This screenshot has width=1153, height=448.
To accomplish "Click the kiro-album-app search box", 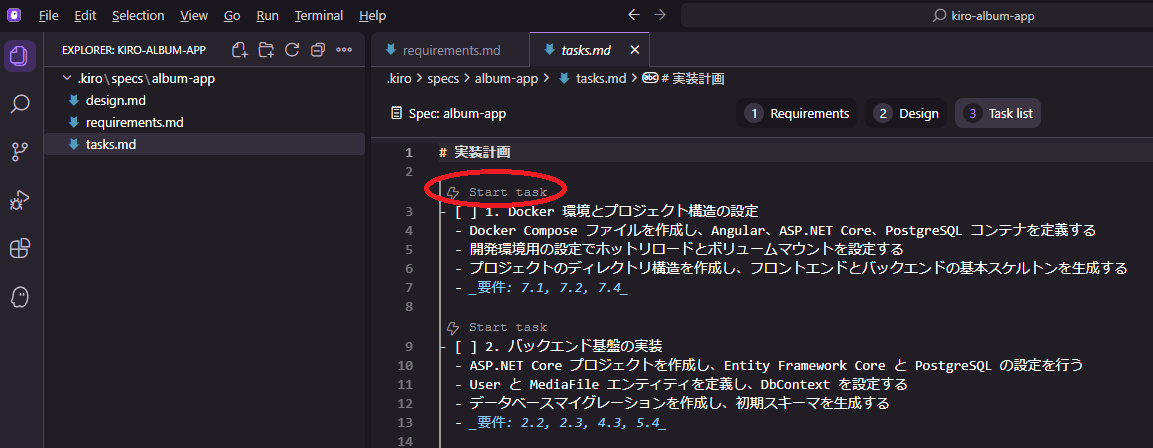I will tap(915, 16).
